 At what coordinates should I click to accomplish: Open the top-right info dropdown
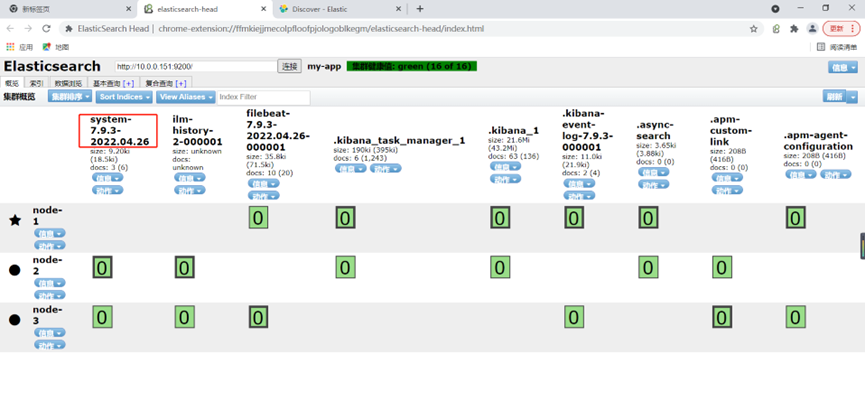(x=843, y=67)
